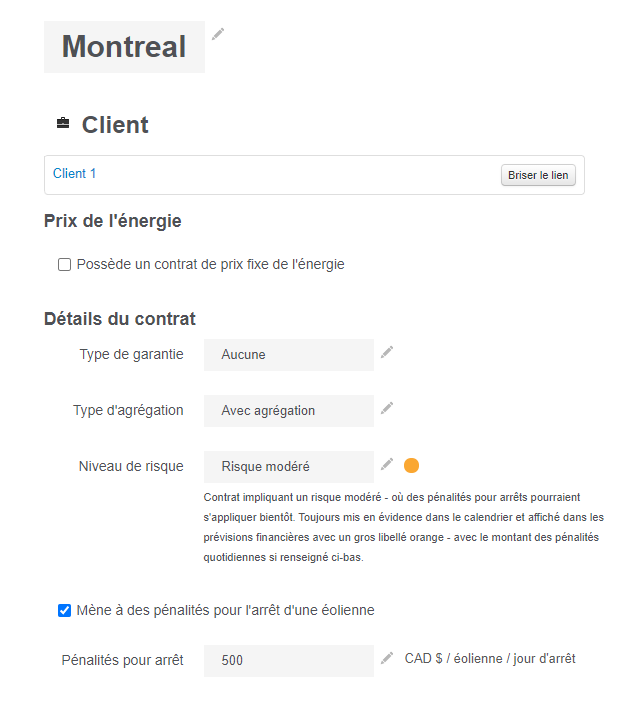Edit Niveau de risque using pencil icon
Viewport: 629px width, 713px height.
[387, 464]
